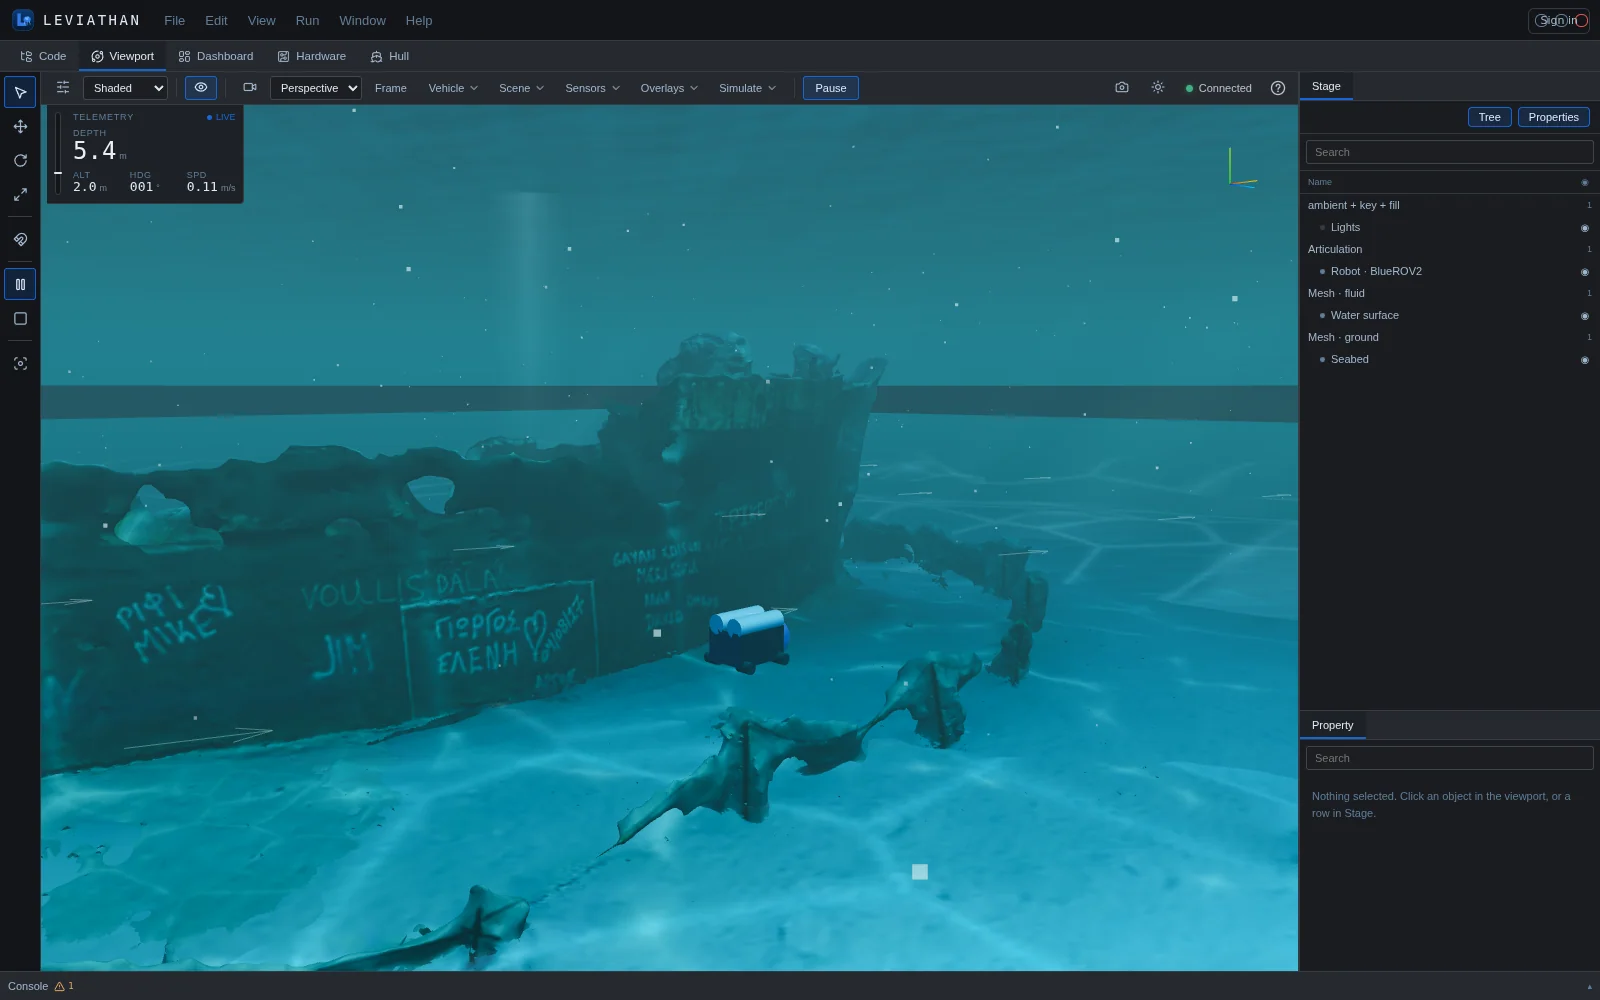
Task: Toggle visibility of Robot · BlueROV2
Action: 1584,272
